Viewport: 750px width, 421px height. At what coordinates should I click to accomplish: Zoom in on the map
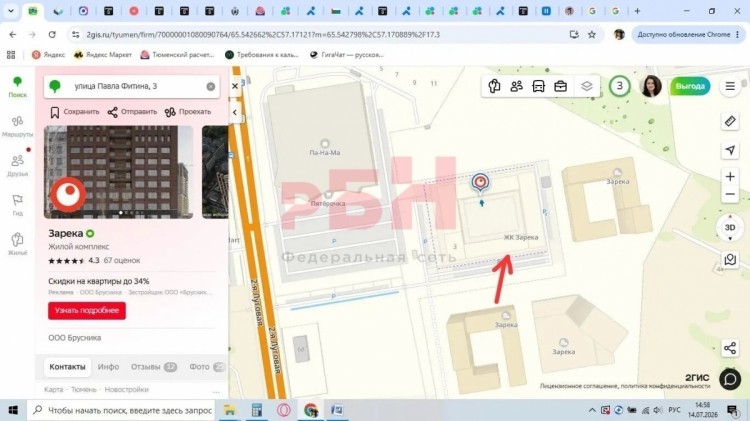[x=730, y=177]
